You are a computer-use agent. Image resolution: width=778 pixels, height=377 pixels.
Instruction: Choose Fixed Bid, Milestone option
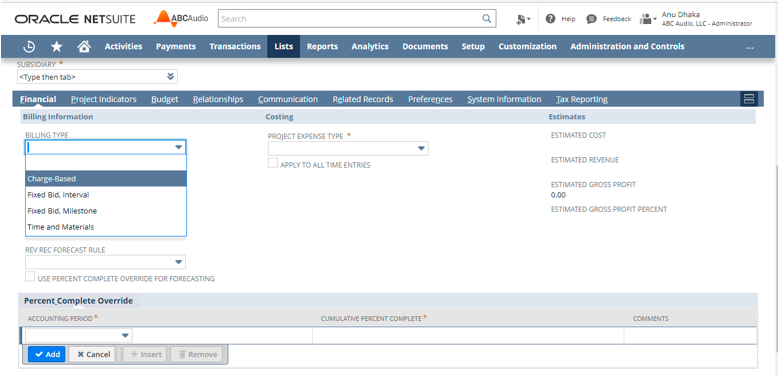pyautogui.click(x=106, y=211)
